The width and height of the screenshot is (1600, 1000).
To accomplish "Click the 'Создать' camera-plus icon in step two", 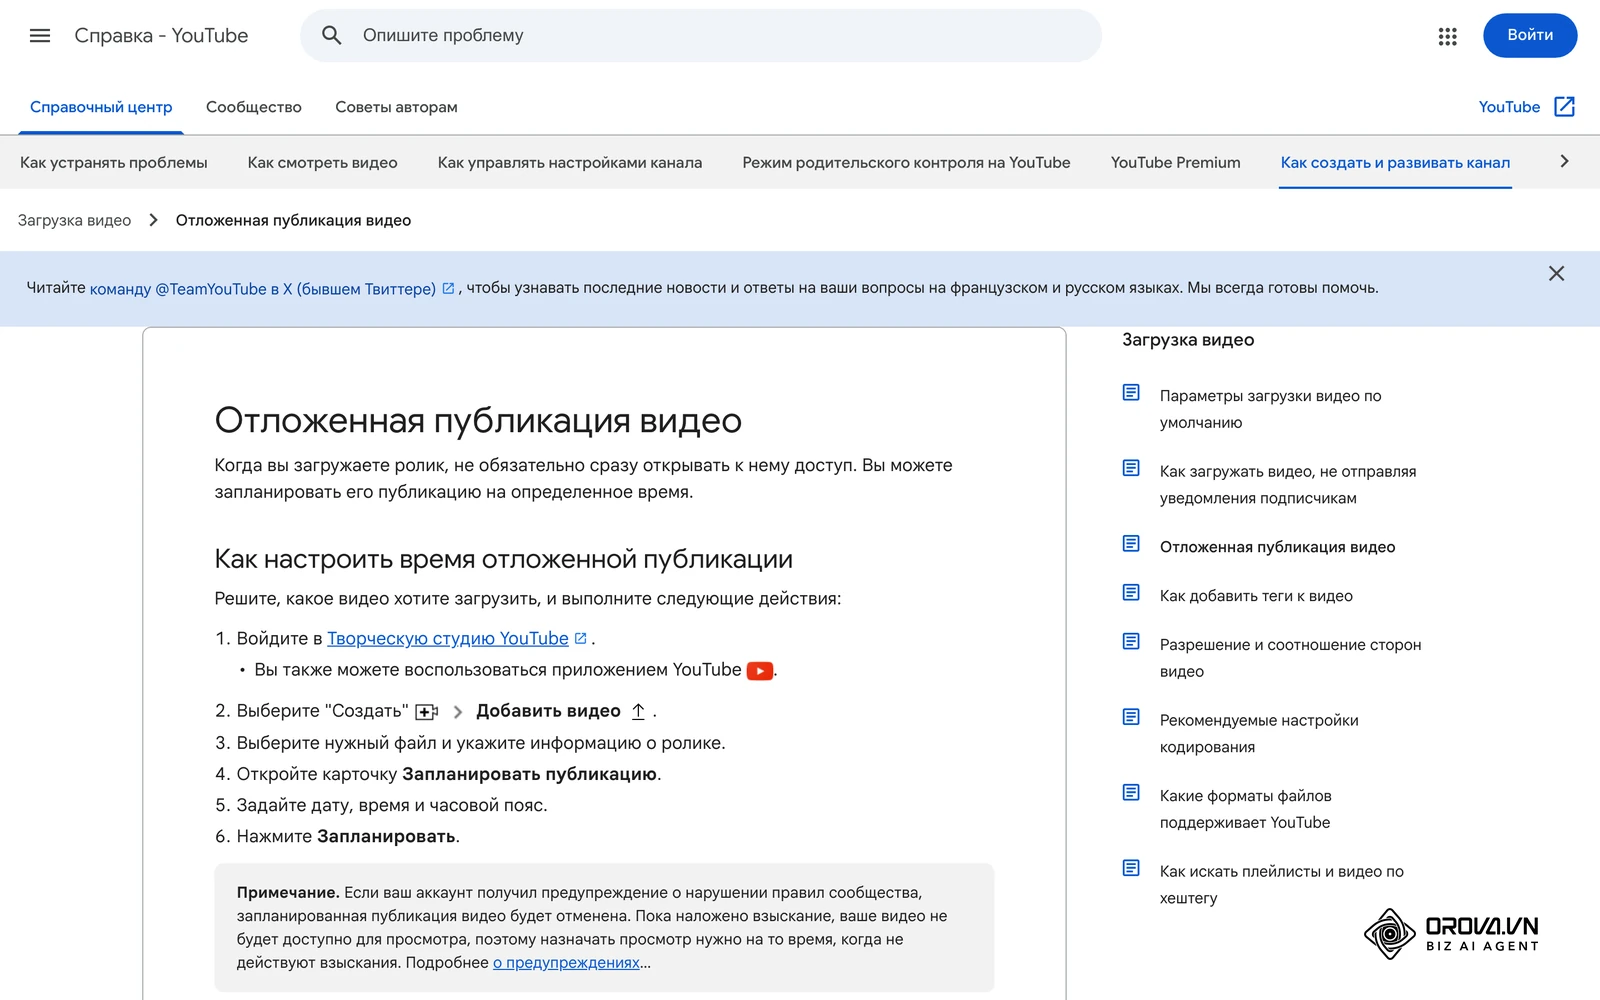I will 427,712.
